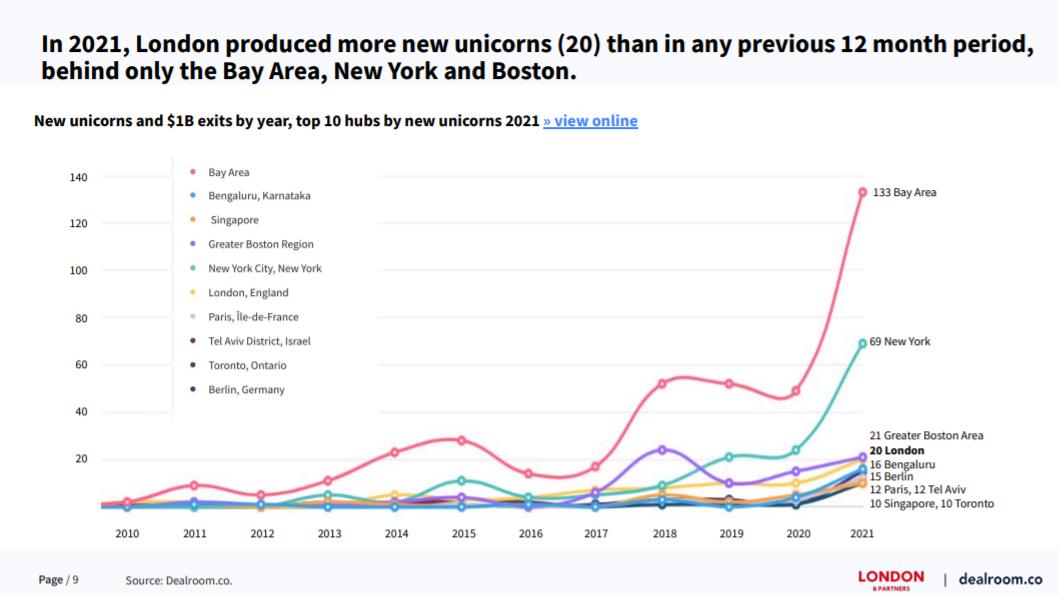Click New York 2021 teal data point
Screen dimensions: 1059x595
[x=862, y=343]
